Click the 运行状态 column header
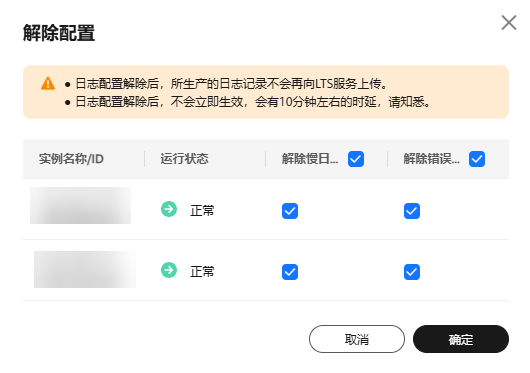This screenshot has width=530, height=373. pyautogui.click(x=184, y=159)
